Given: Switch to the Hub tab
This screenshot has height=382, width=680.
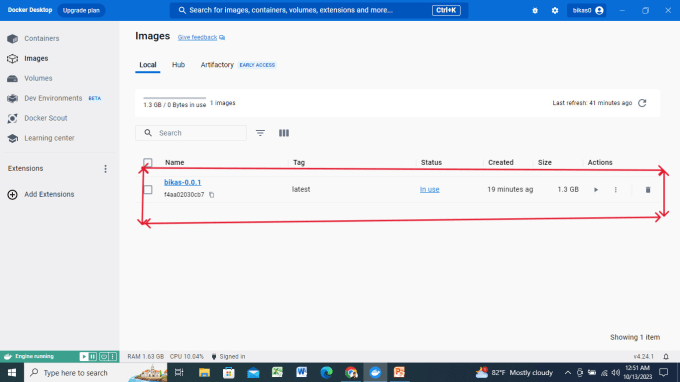Looking at the screenshot, I should pos(178,65).
